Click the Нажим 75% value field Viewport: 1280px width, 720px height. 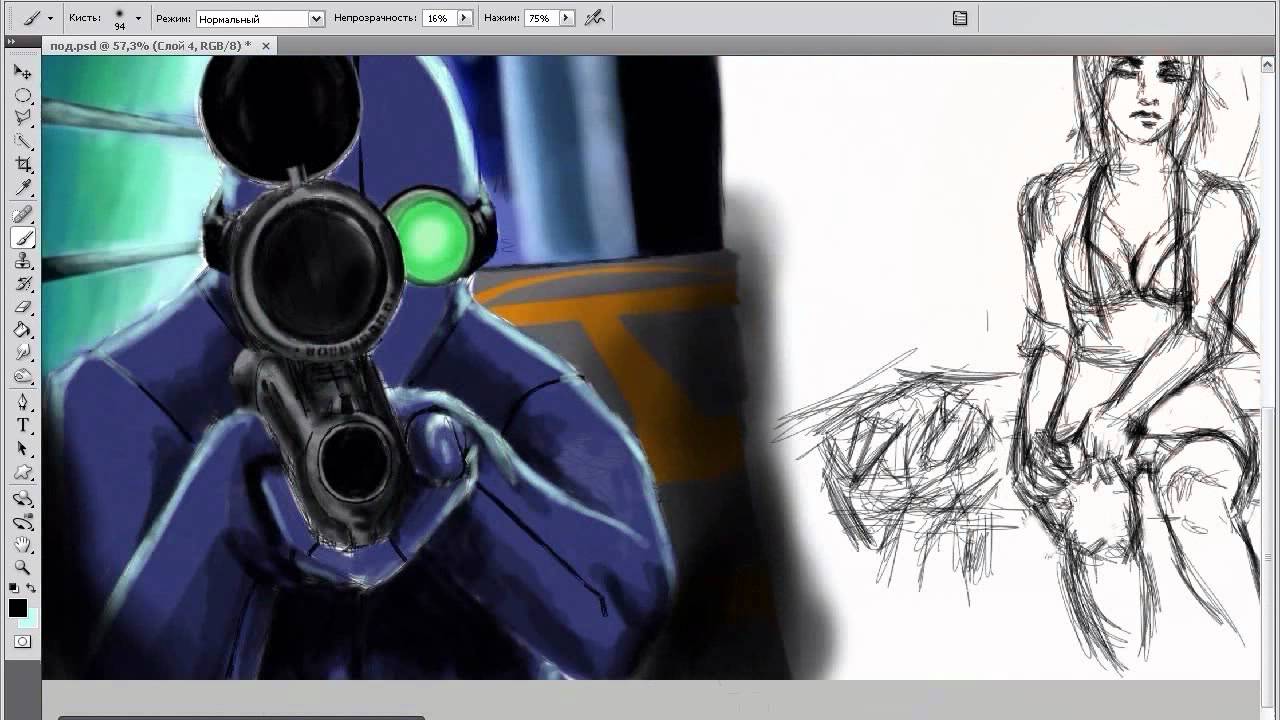pos(541,18)
